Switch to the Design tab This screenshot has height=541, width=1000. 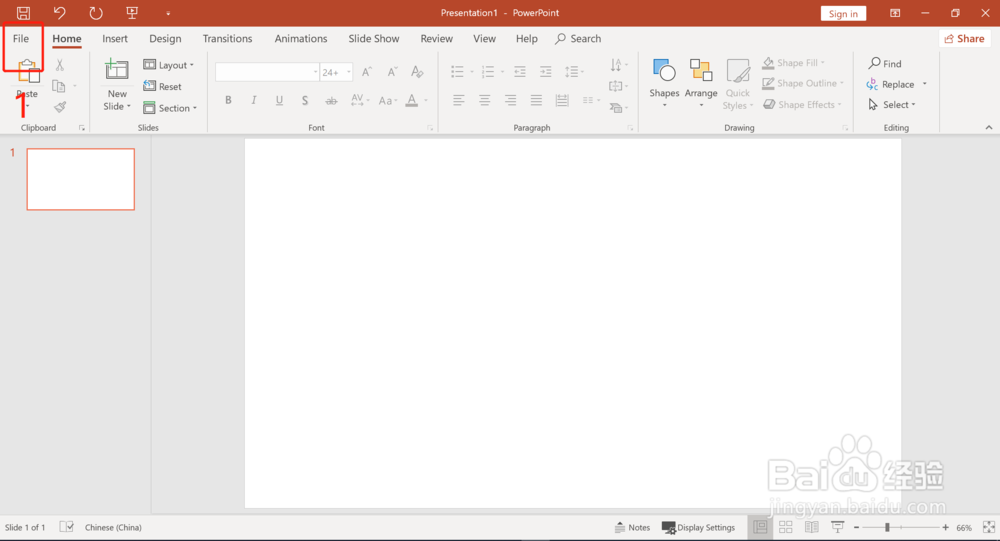165,39
